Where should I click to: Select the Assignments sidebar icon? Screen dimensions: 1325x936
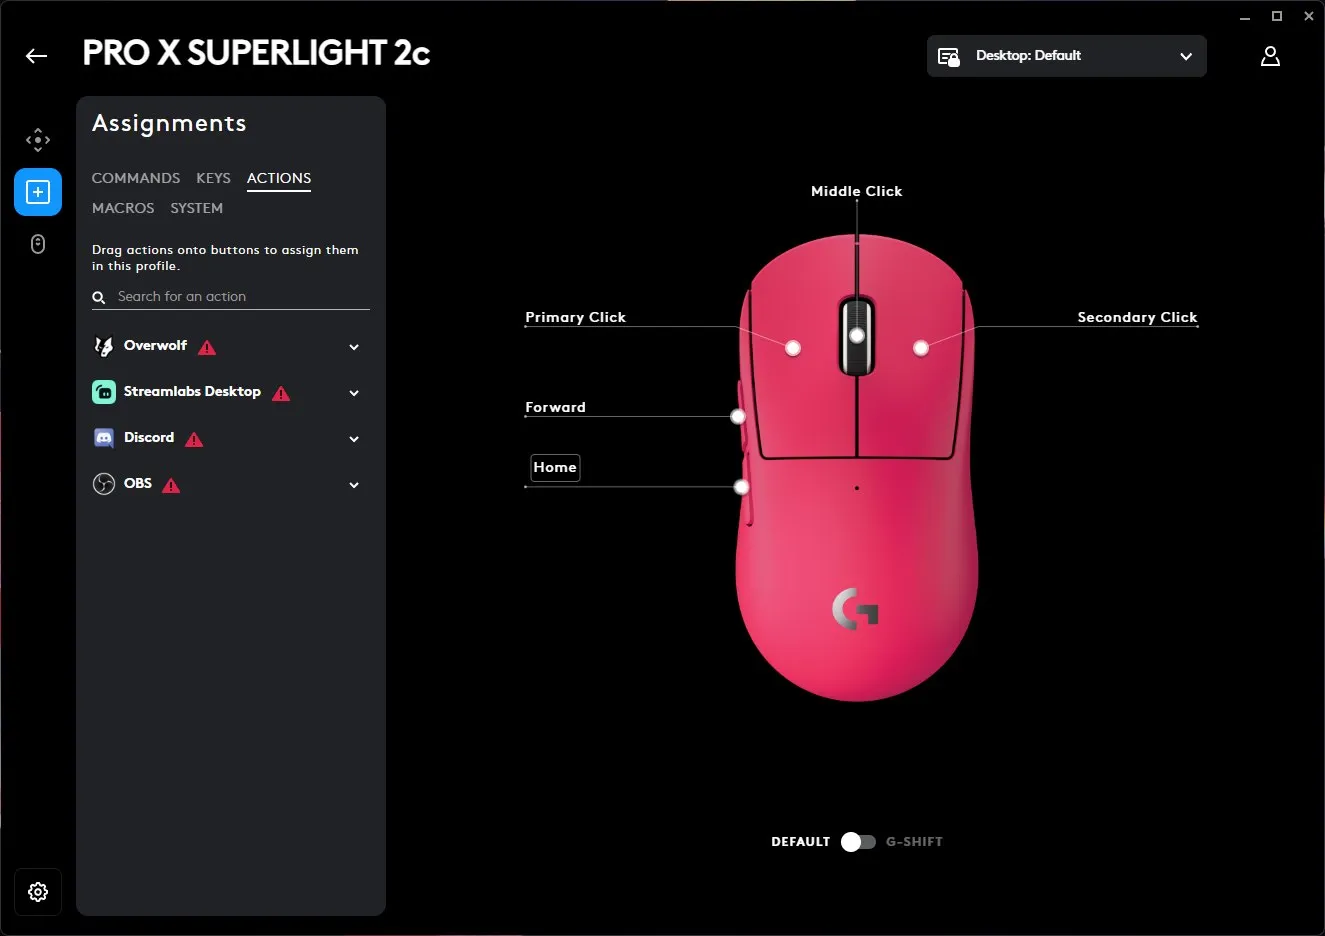point(38,192)
